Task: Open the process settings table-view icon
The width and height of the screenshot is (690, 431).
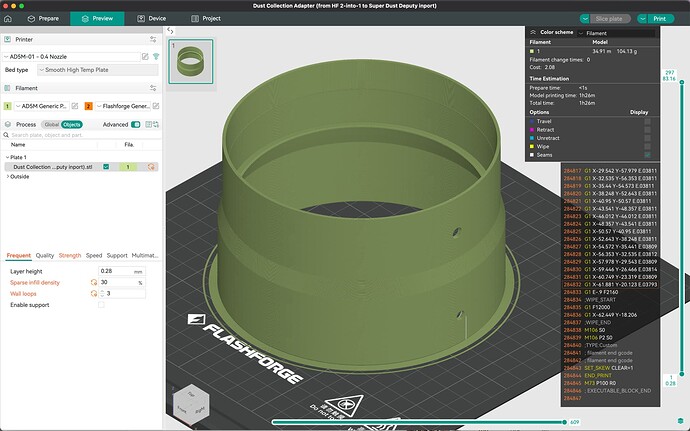Action: (148, 125)
